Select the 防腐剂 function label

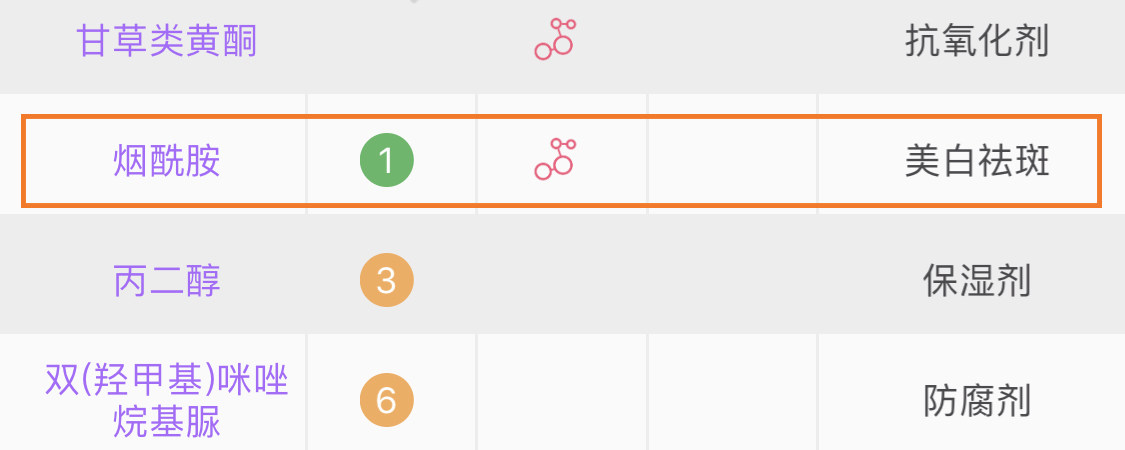976,400
